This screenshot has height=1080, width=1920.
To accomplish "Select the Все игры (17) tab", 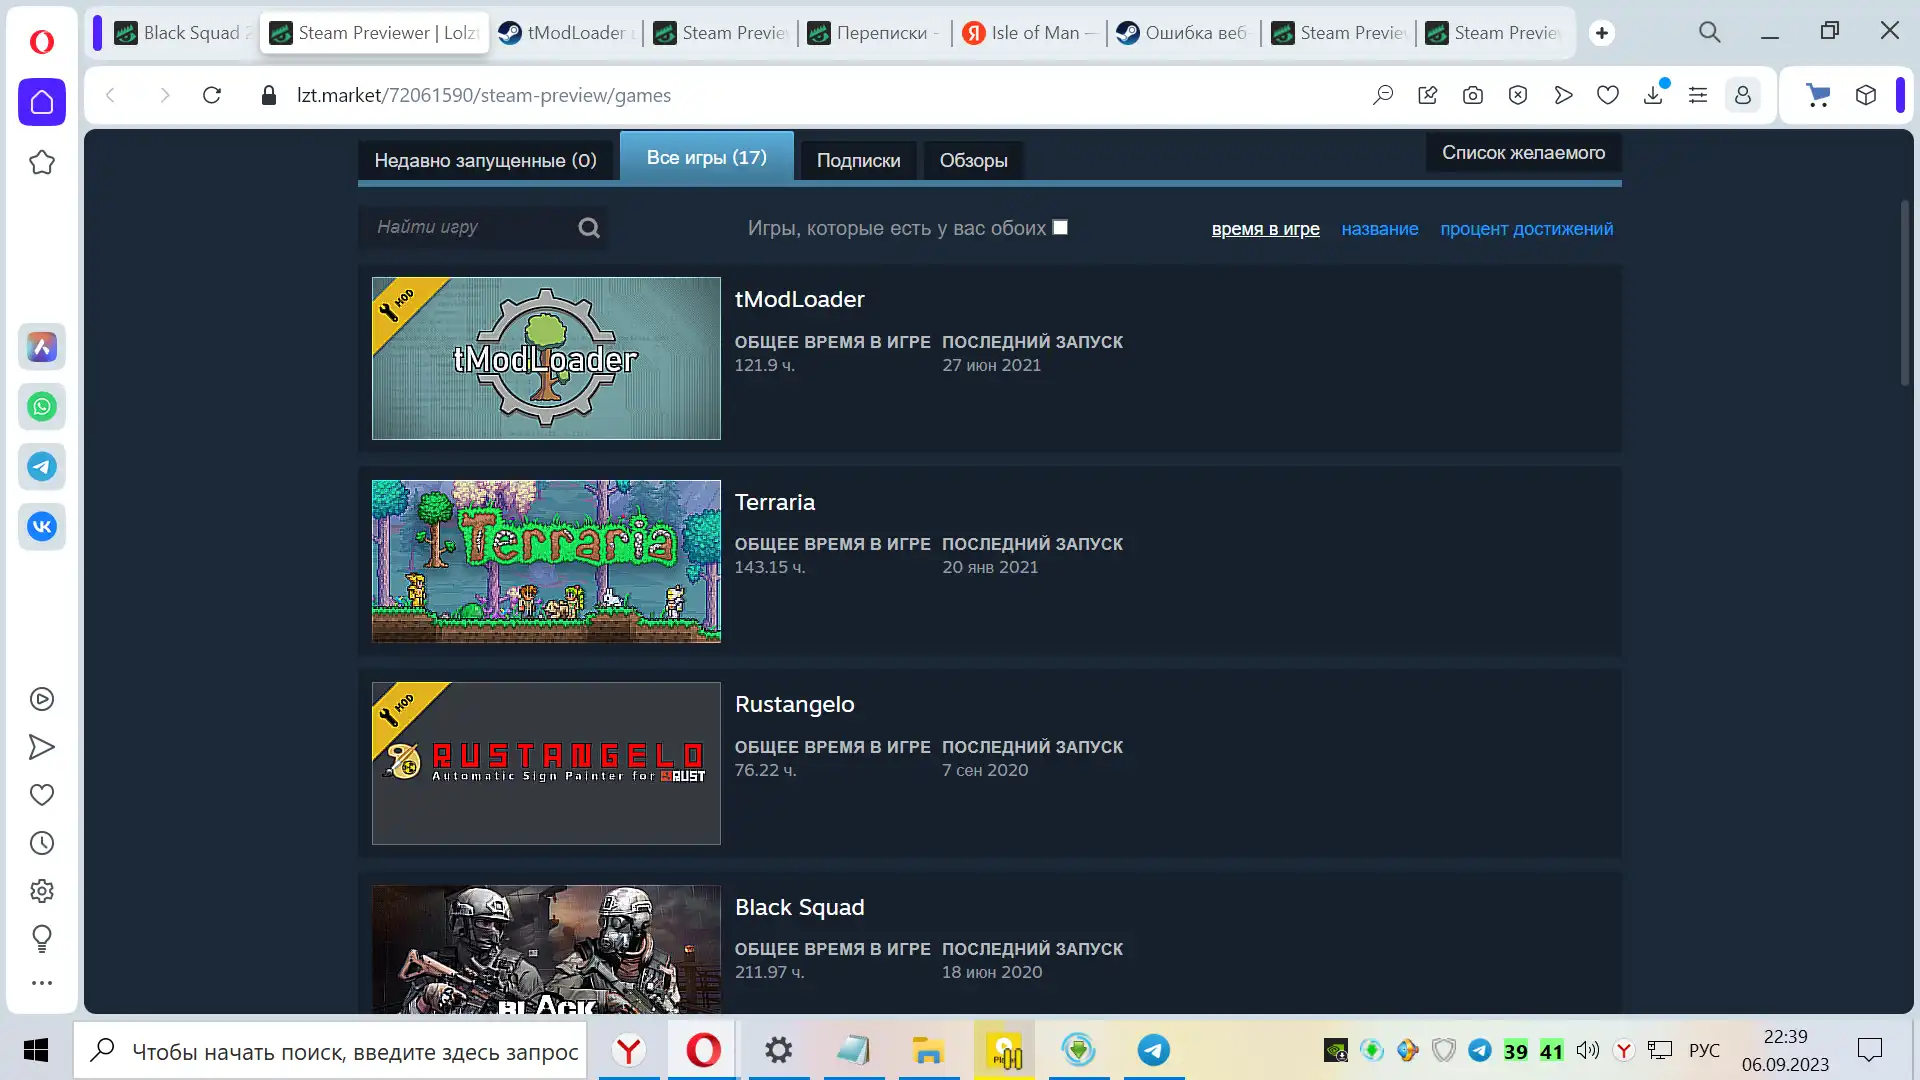I will 707,157.
